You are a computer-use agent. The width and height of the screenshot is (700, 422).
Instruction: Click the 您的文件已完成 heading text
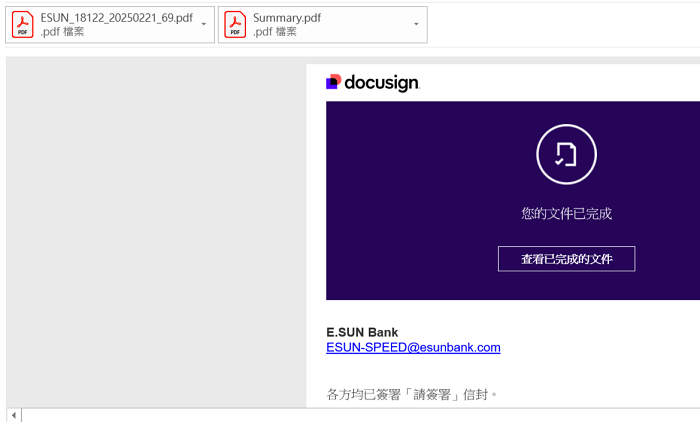[566, 213]
